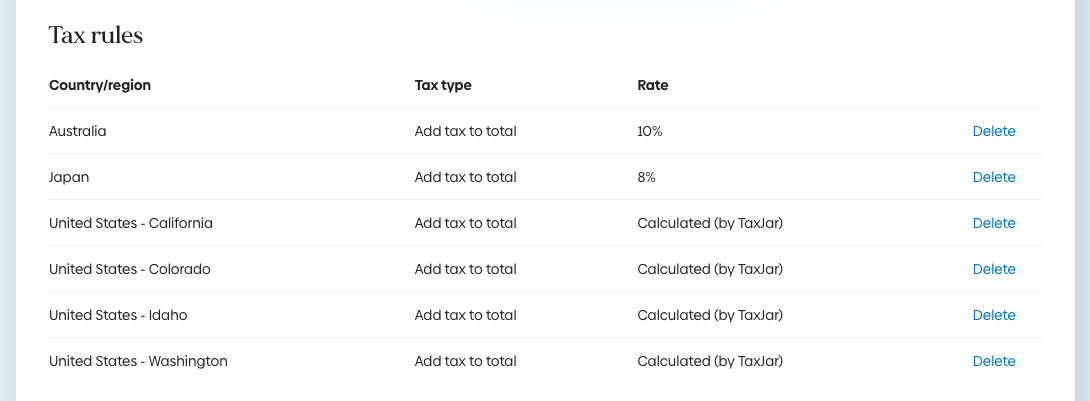Click the Tax type column header

[443, 85]
